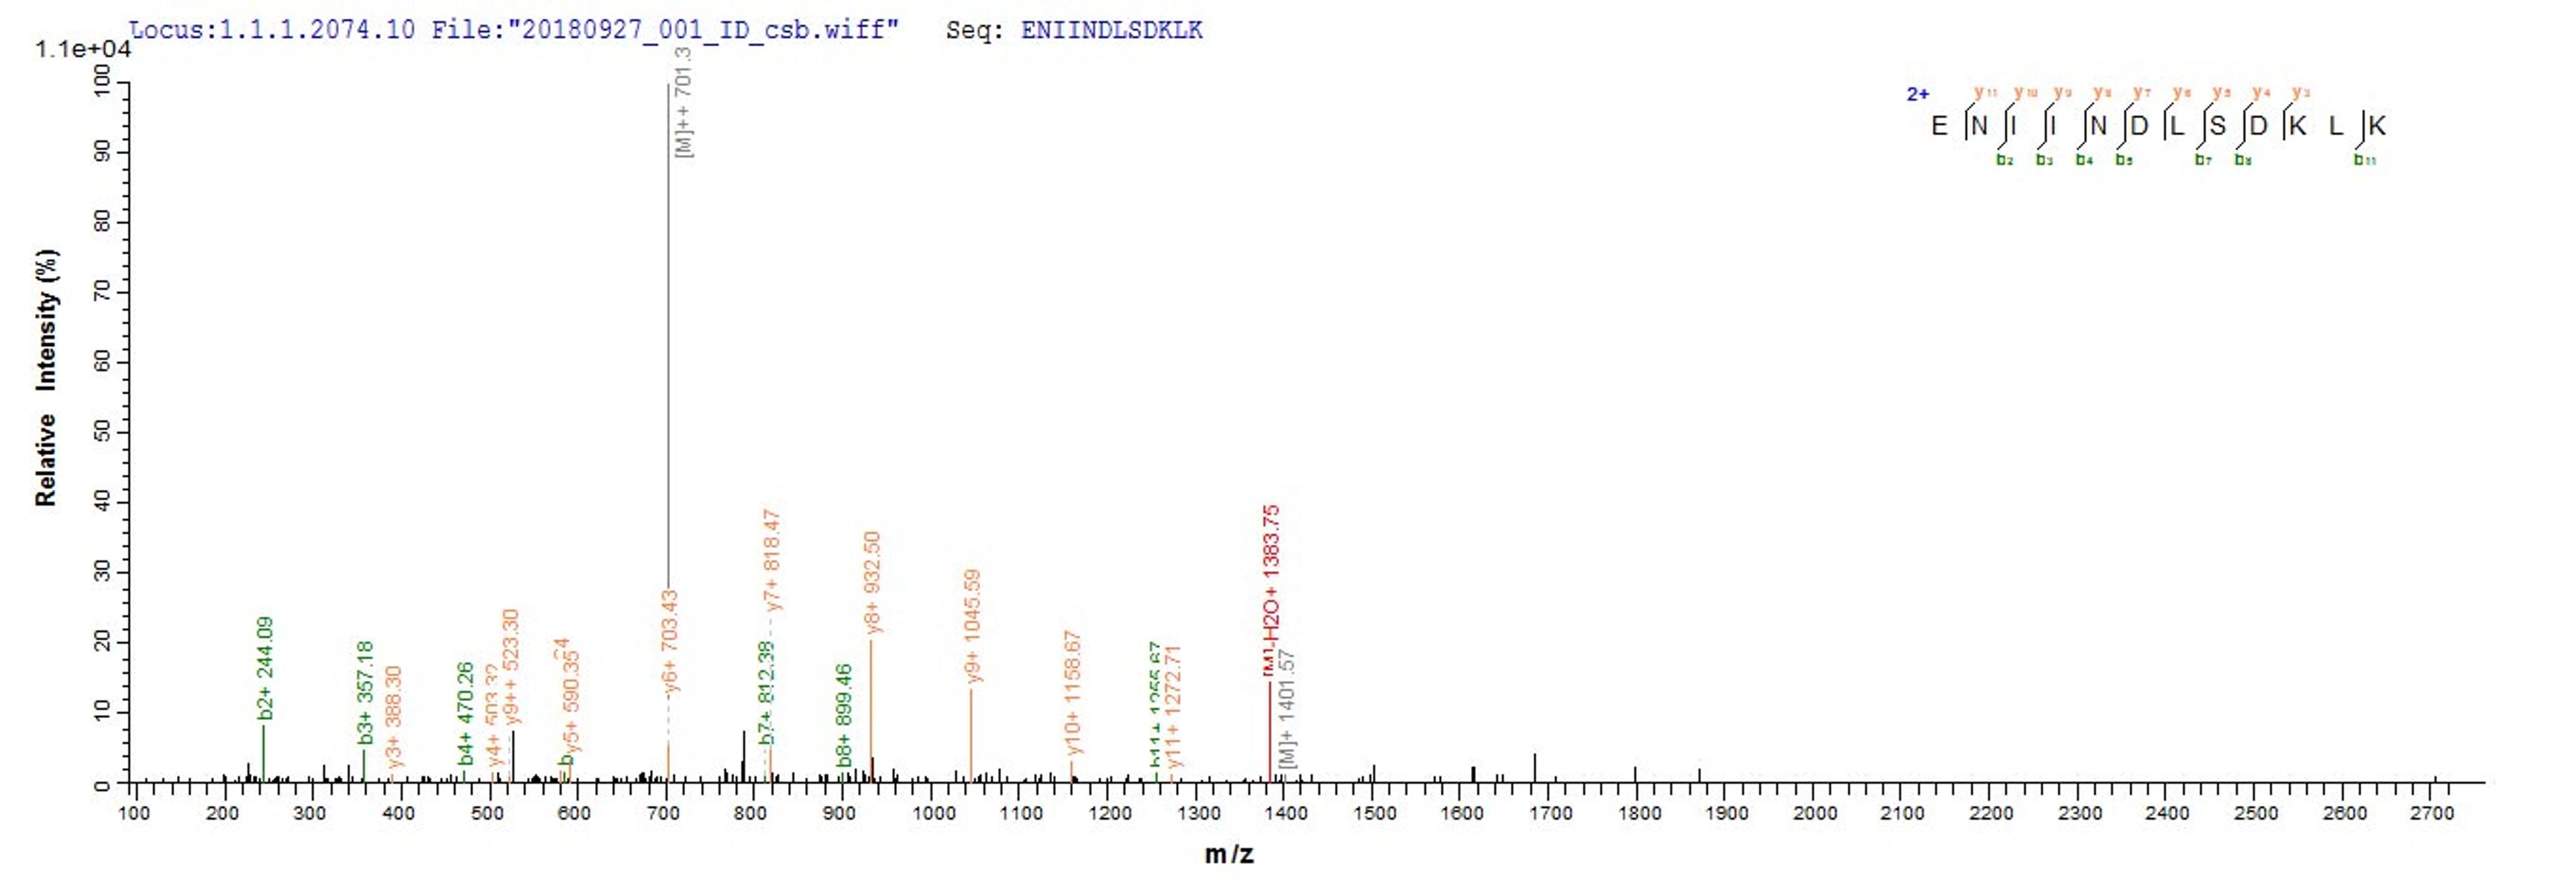
Task: Click the y3 marker in fragment map
Action: point(2301,93)
